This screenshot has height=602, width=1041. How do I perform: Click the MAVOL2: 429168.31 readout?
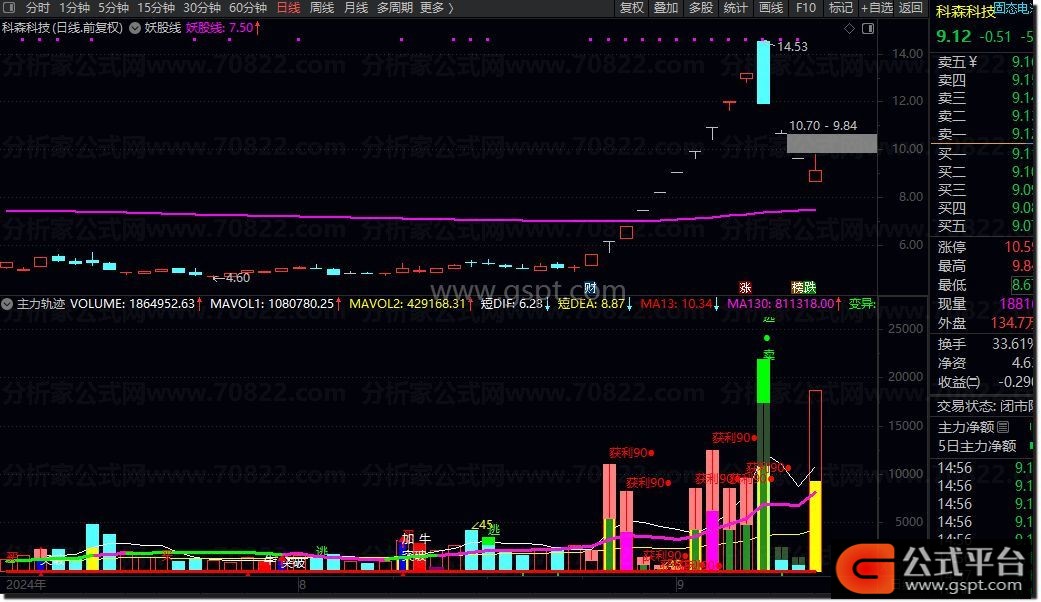[410, 304]
